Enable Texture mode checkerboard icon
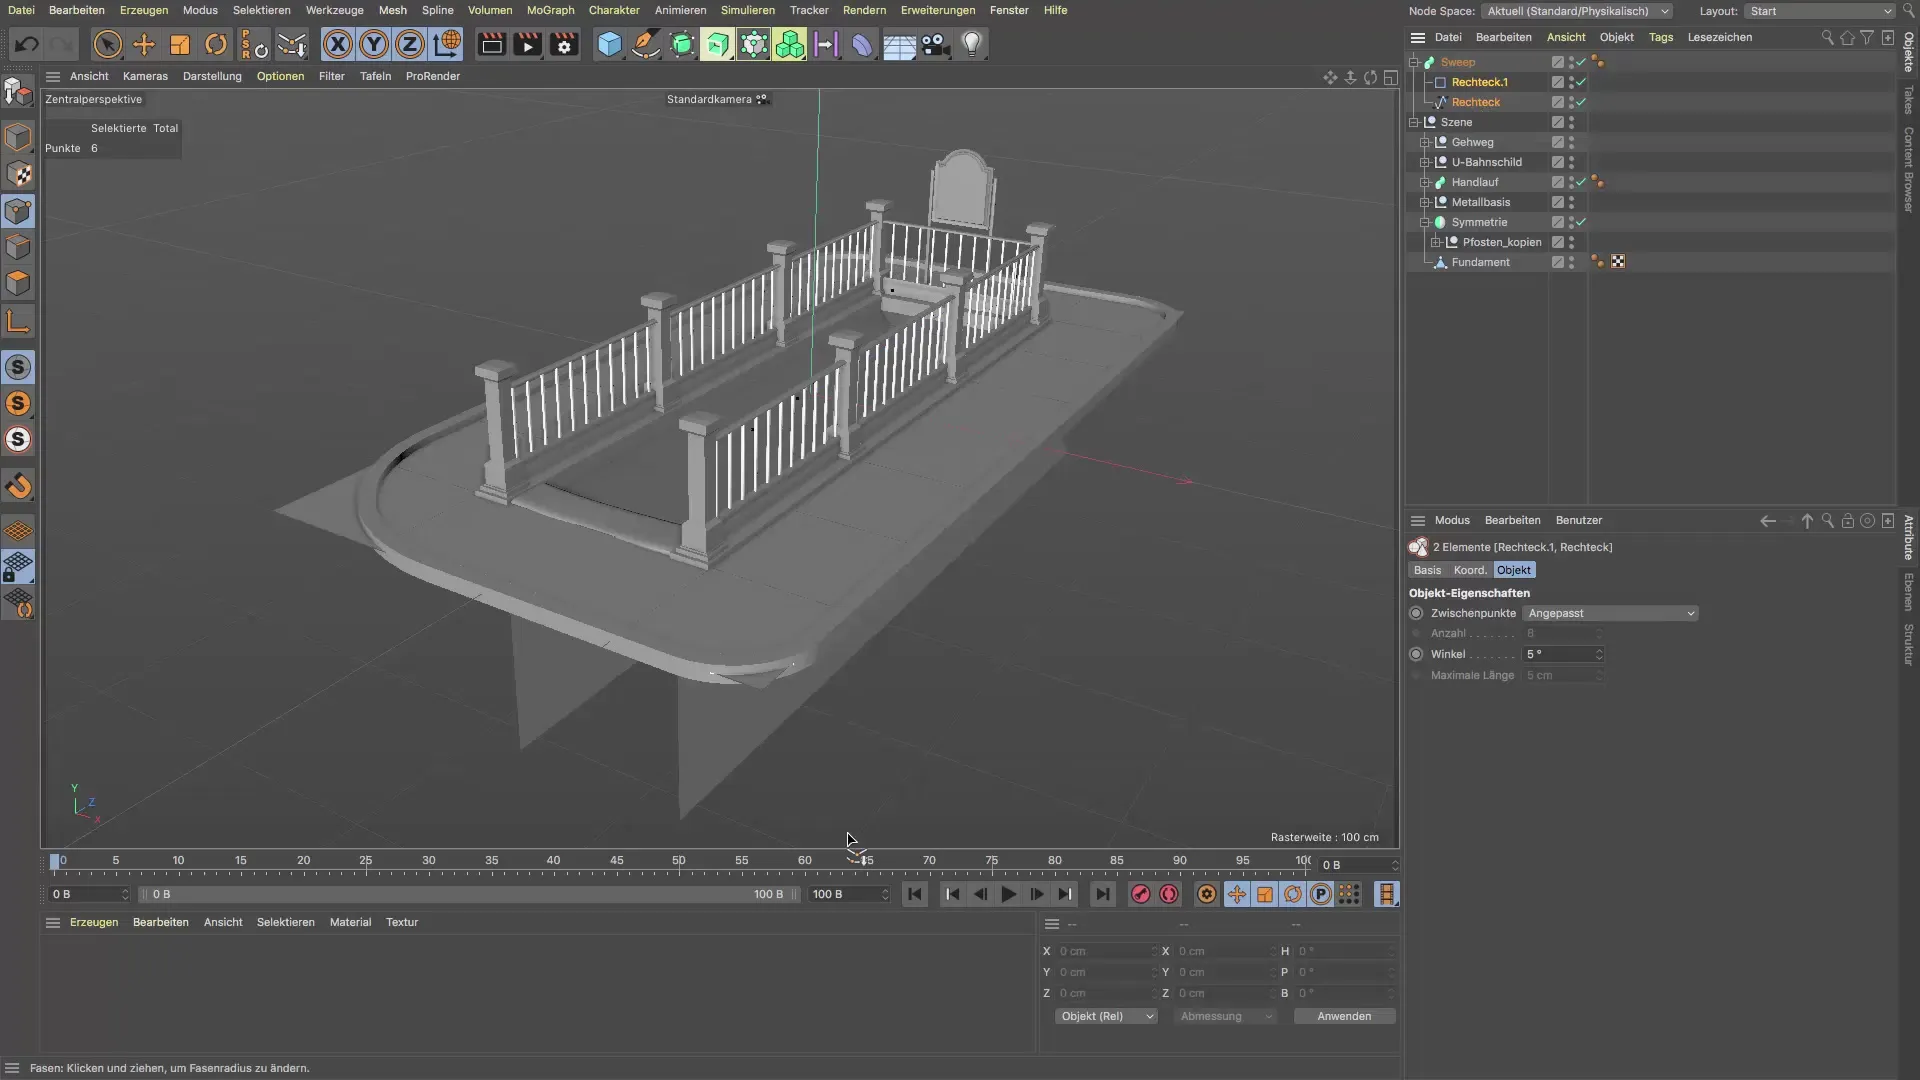 pyautogui.click(x=18, y=174)
